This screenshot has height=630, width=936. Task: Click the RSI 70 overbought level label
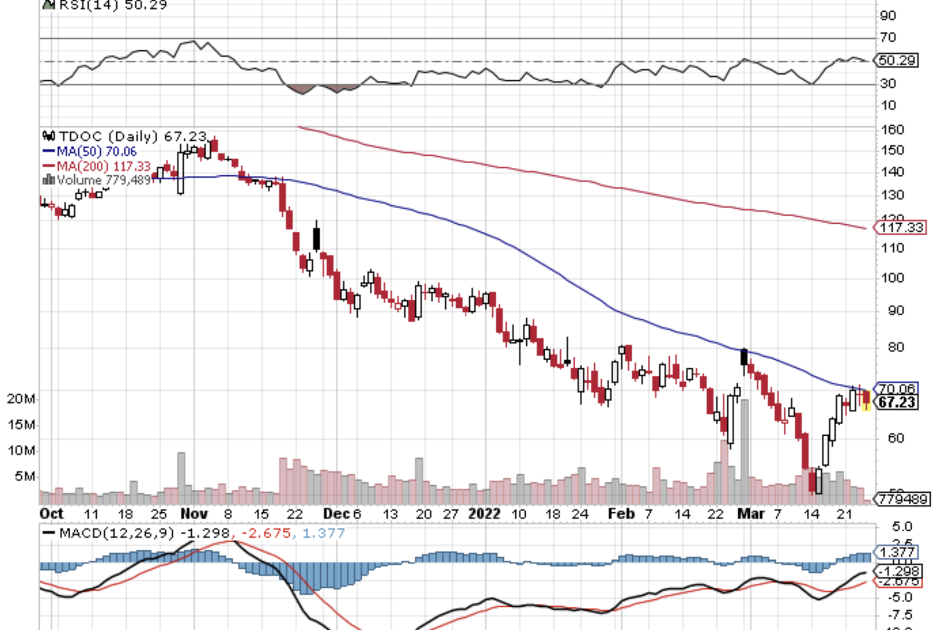887,38
